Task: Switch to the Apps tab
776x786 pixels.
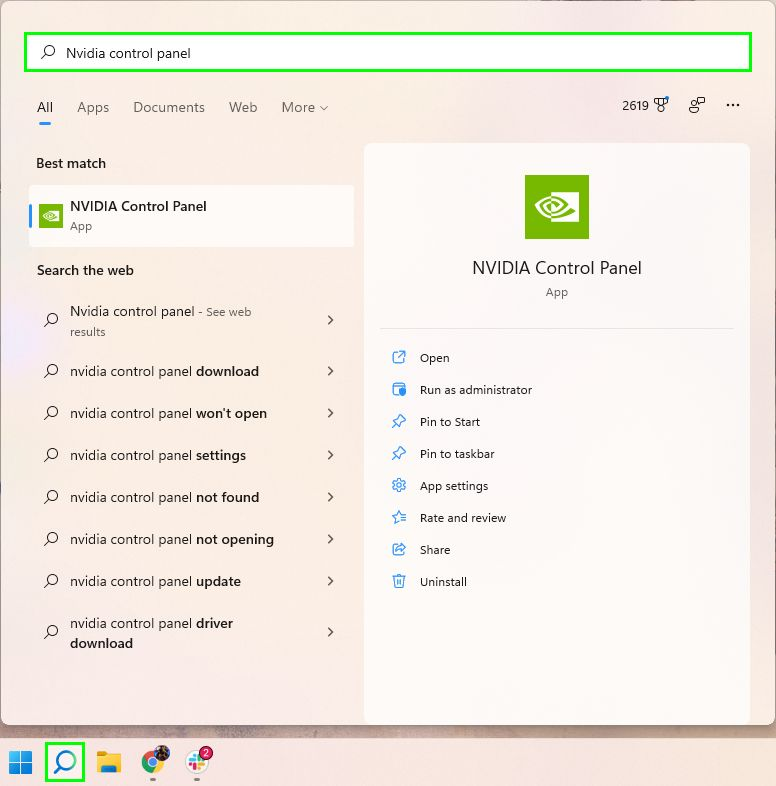Action: (93, 107)
